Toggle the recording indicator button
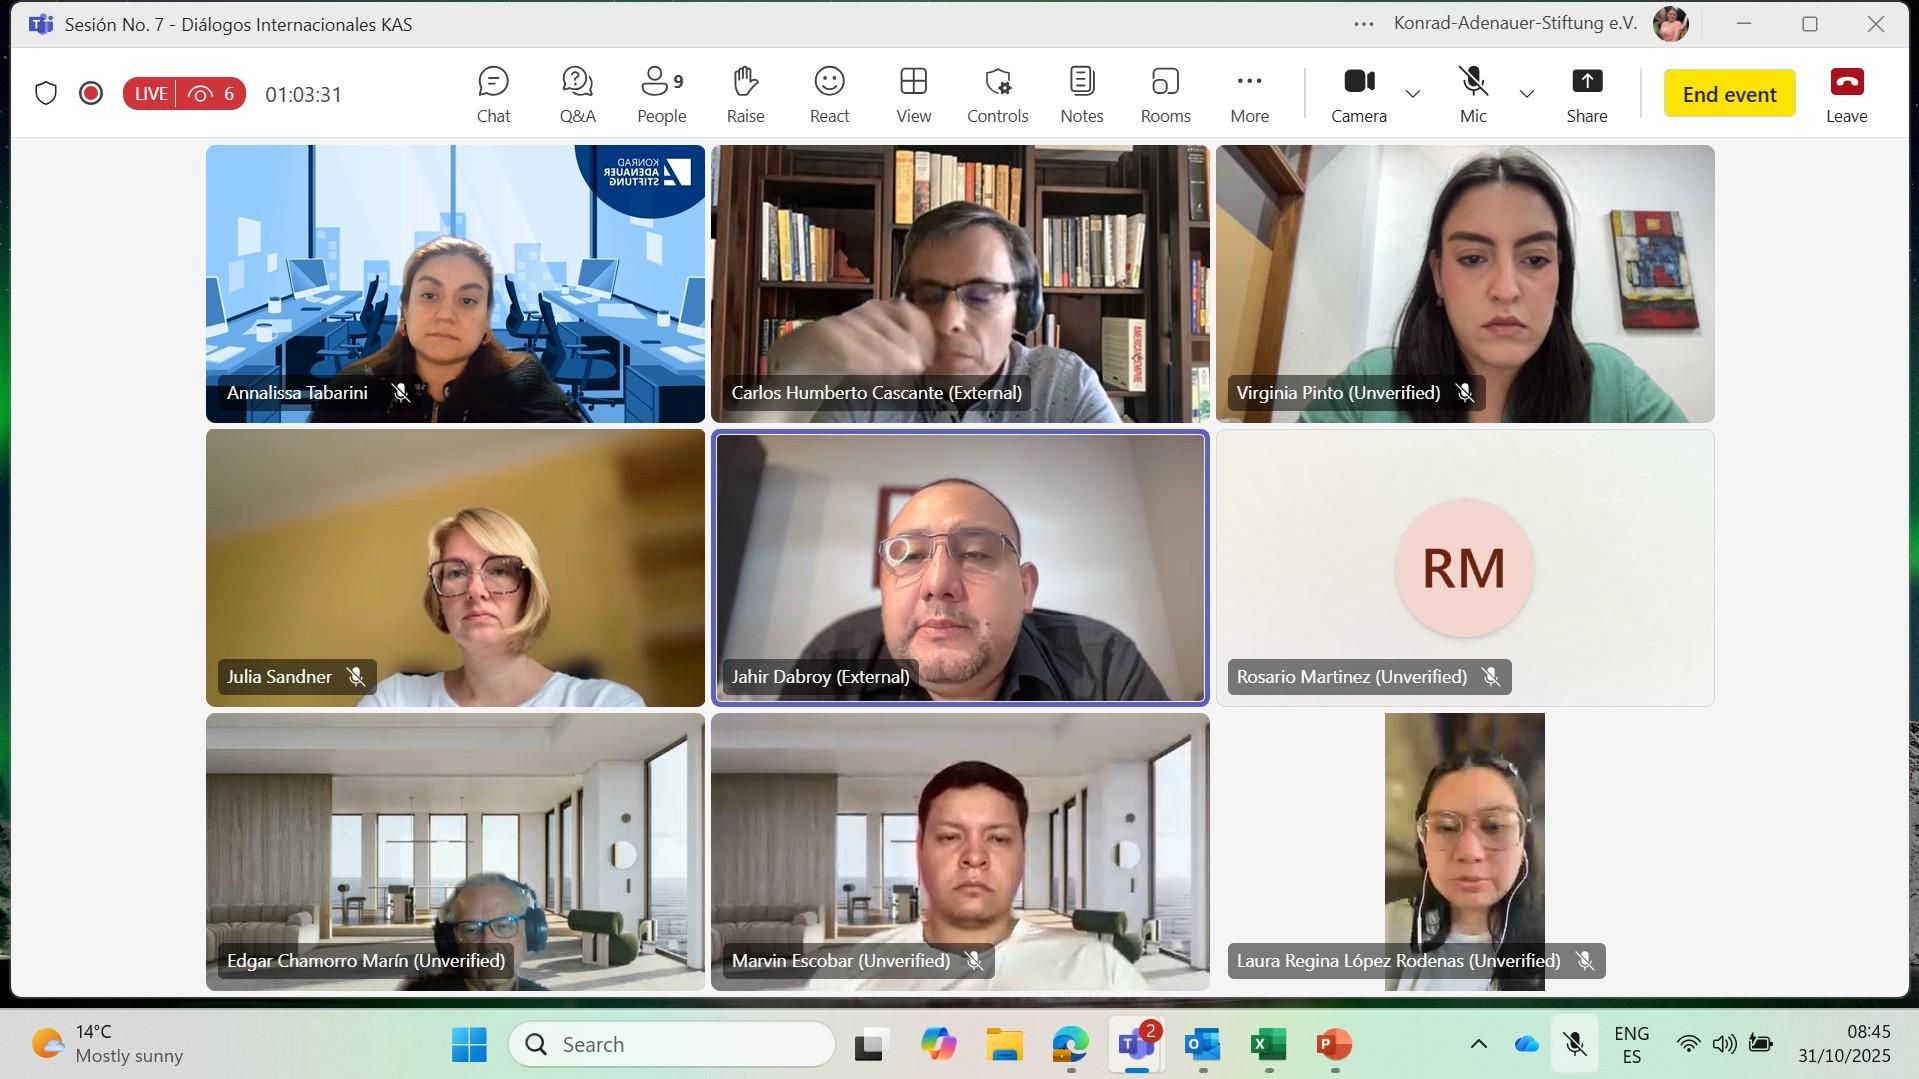1919x1079 pixels. [x=91, y=94]
